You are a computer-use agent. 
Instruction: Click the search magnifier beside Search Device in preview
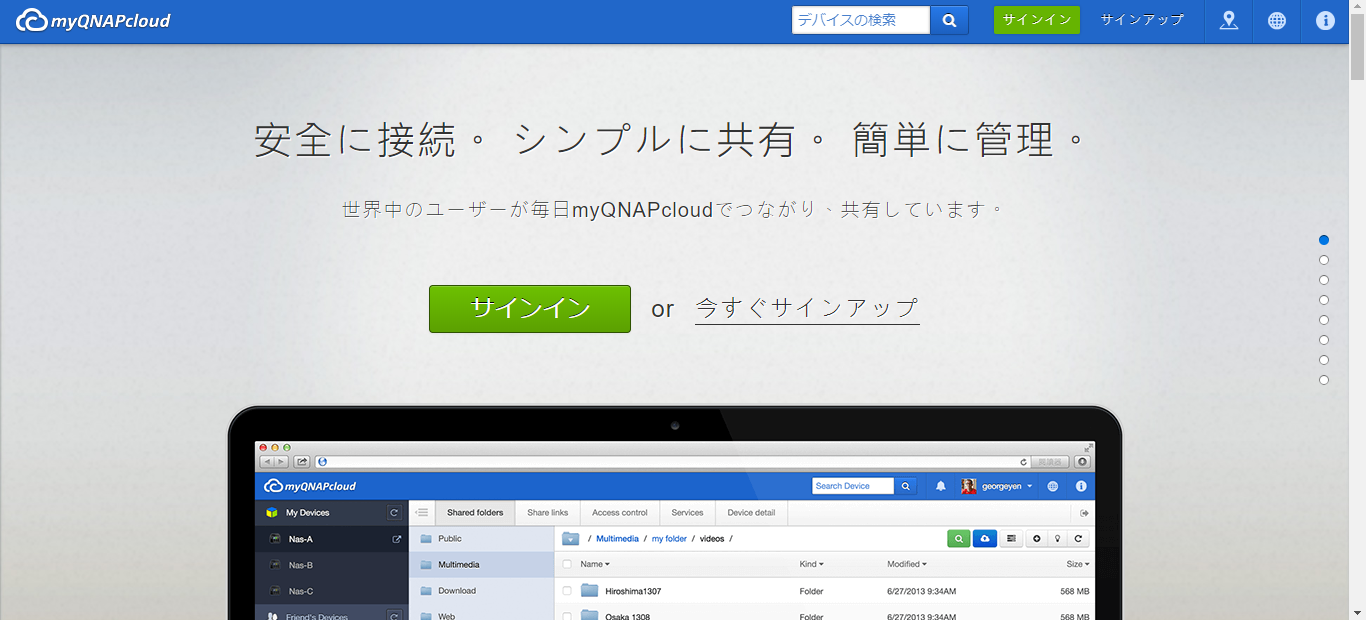click(905, 486)
